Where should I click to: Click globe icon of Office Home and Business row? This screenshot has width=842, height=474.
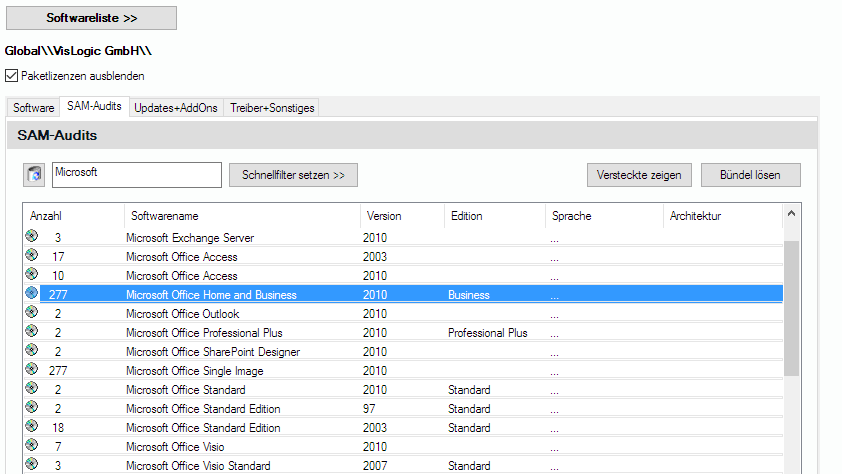click(x=32, y=293)
